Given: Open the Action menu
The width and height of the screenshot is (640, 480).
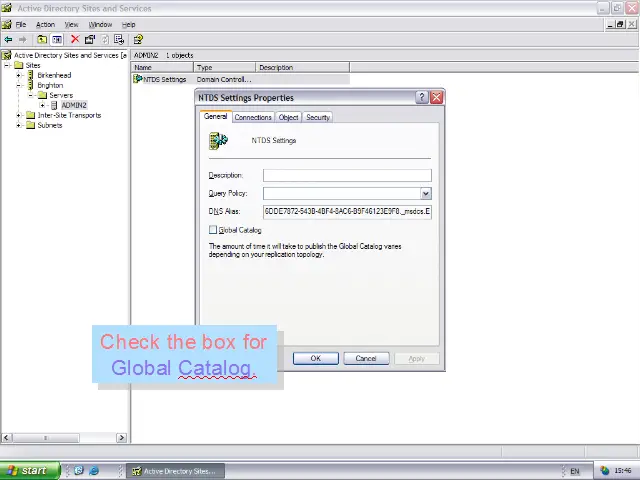Looking at the screenshot, I should click(x=45, y=24).
